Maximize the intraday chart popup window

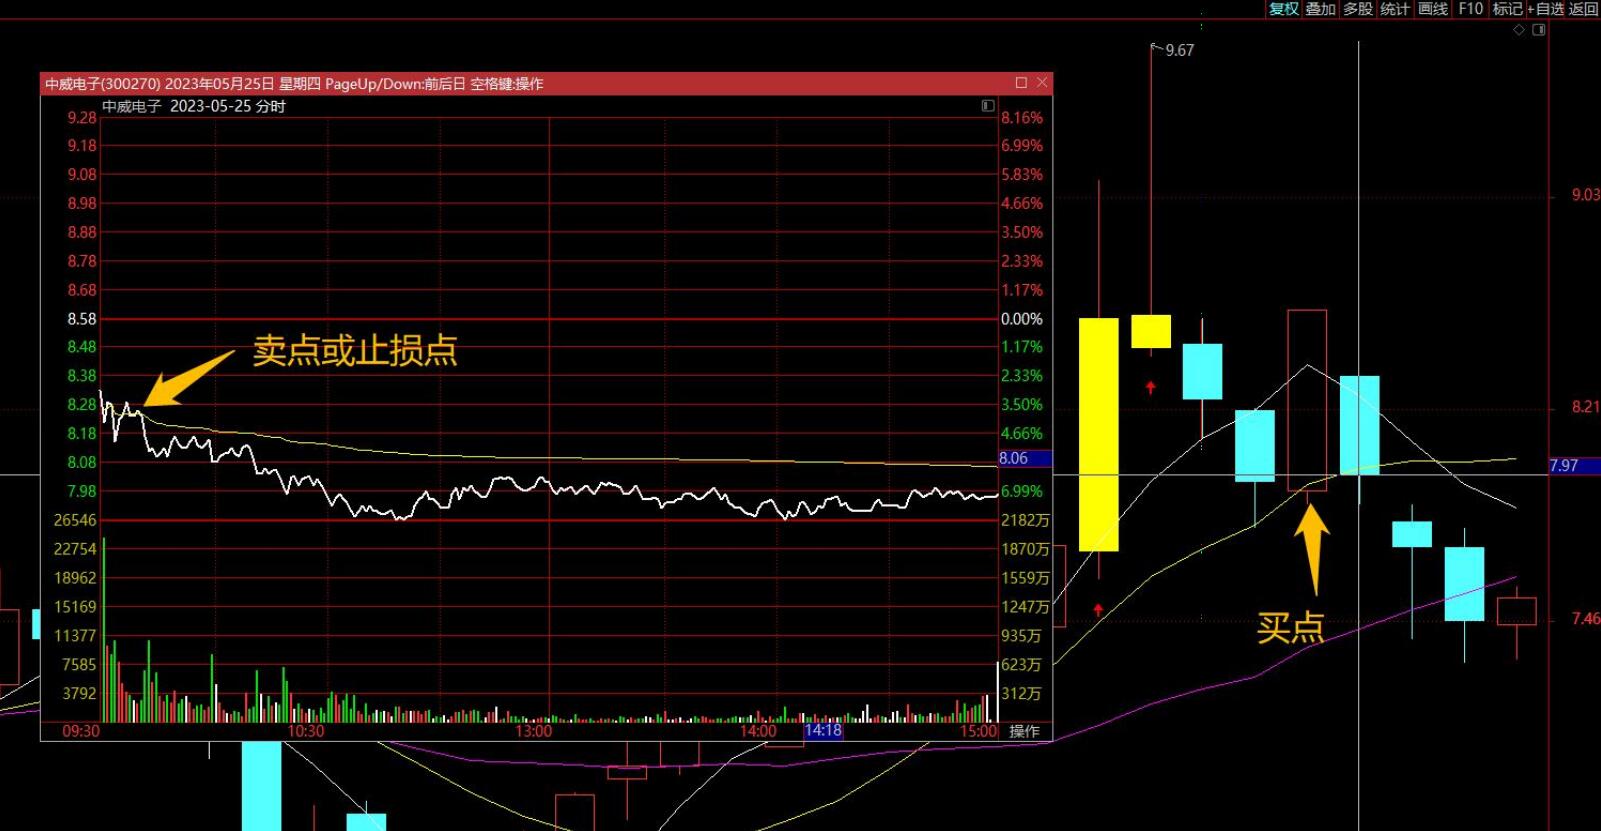1021,83
